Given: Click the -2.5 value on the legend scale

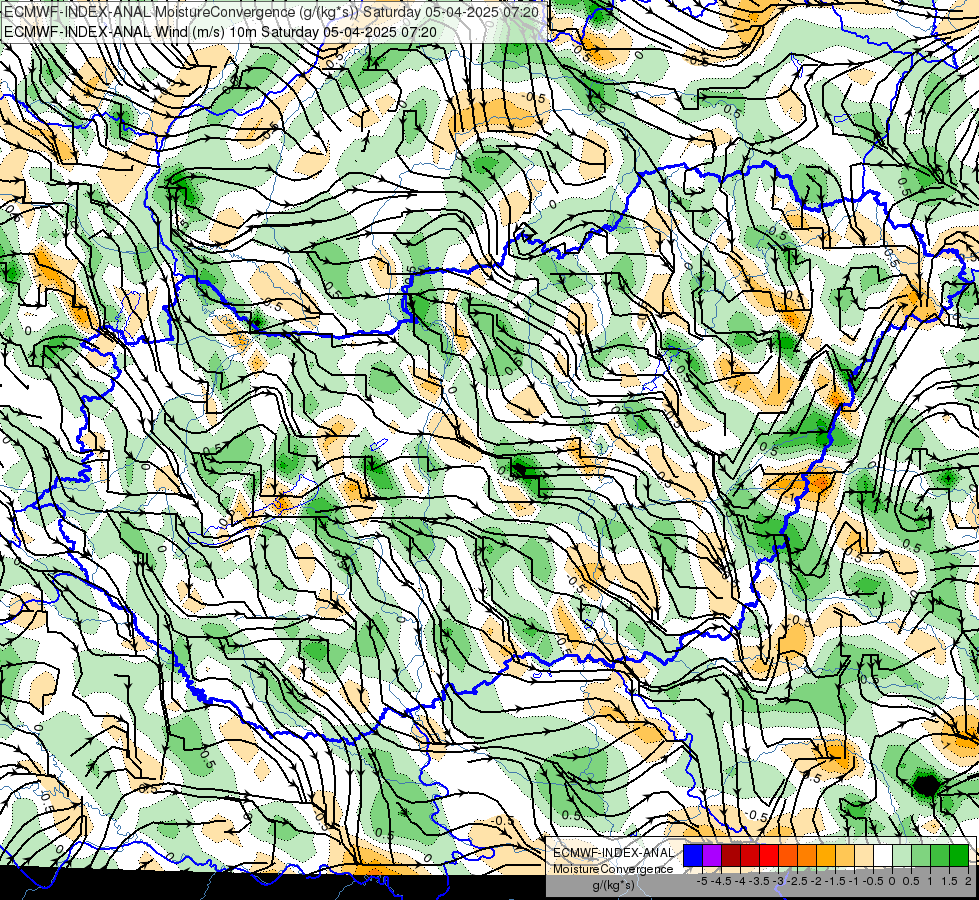Looking at the screenshot, I should [798, 881].
